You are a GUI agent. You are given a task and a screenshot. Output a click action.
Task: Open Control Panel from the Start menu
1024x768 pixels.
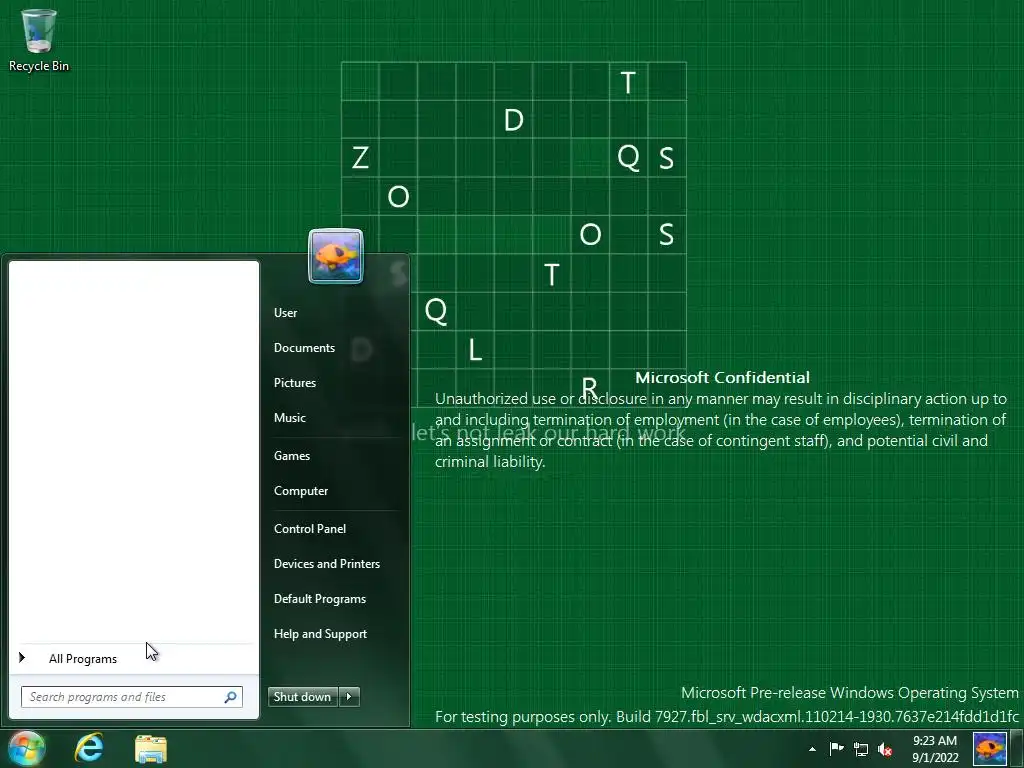(310, 529)
